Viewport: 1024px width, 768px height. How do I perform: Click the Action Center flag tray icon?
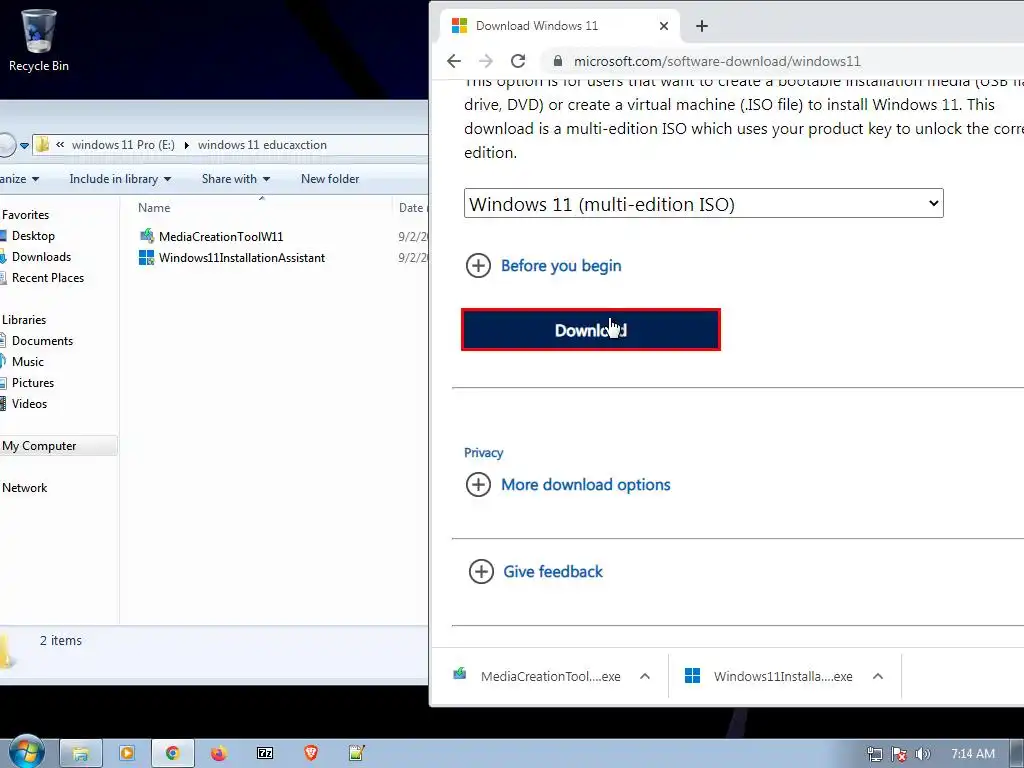coord(899,754)
